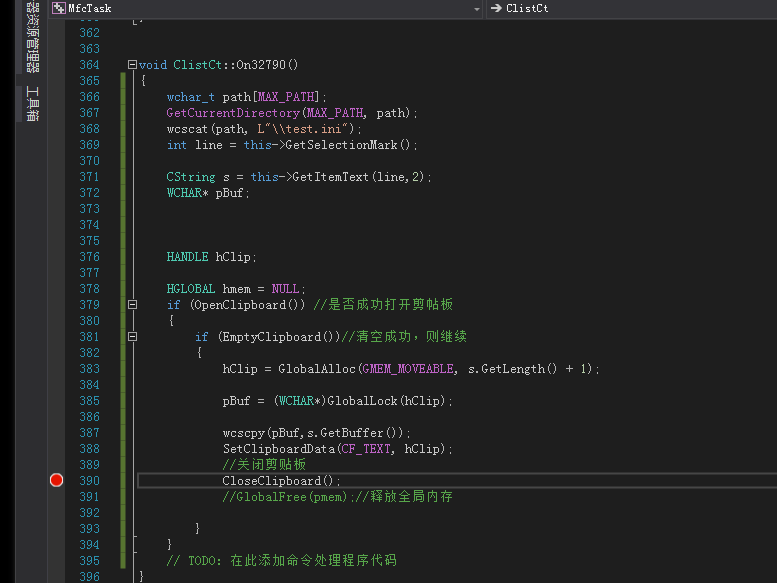The height and width of the screenshot is (583, 777).
Task: Click the CloseClipboard() statement
Action: click(281, 481)
